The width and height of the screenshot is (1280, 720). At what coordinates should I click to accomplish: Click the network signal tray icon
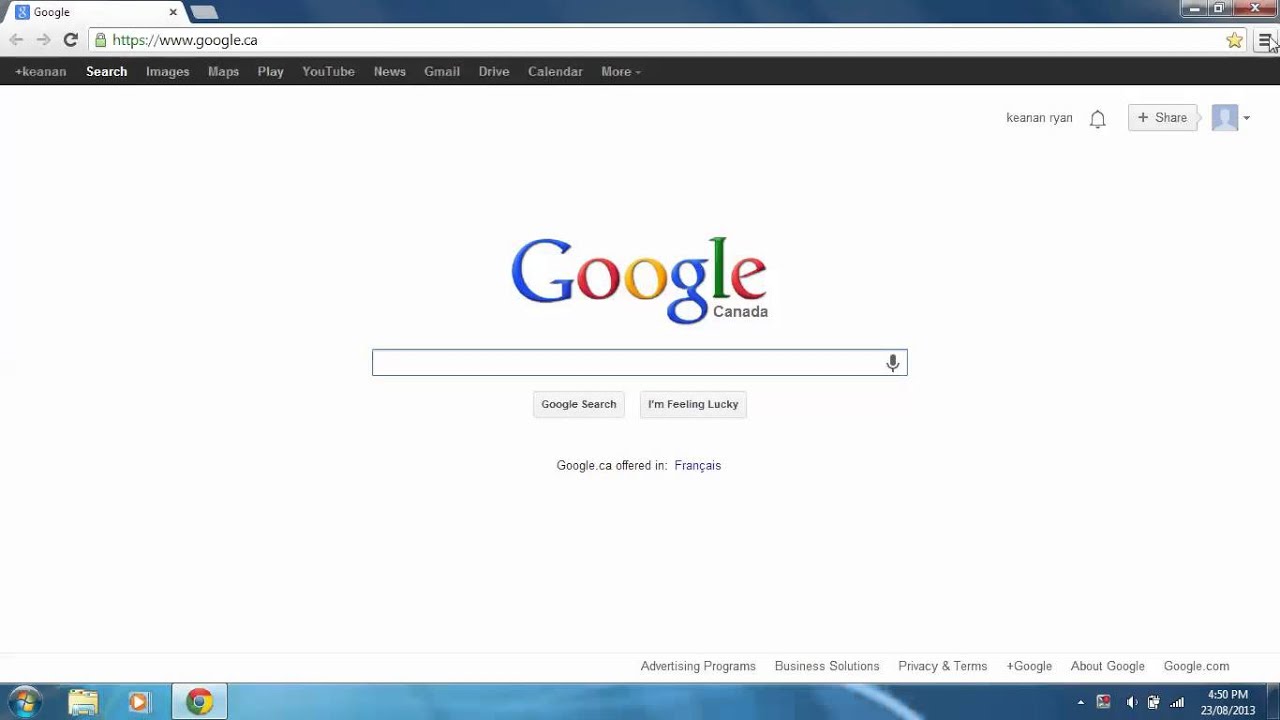(1177, 702)
